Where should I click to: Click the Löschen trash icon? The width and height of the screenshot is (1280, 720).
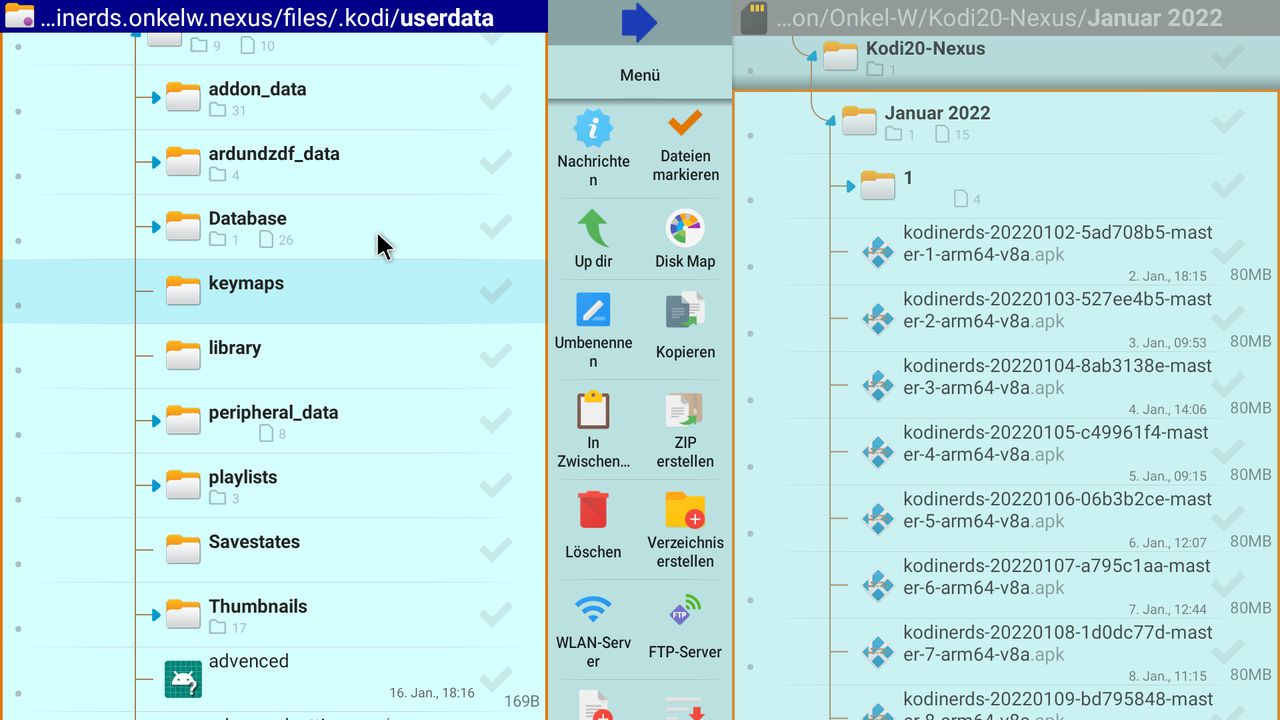[593, 510]
